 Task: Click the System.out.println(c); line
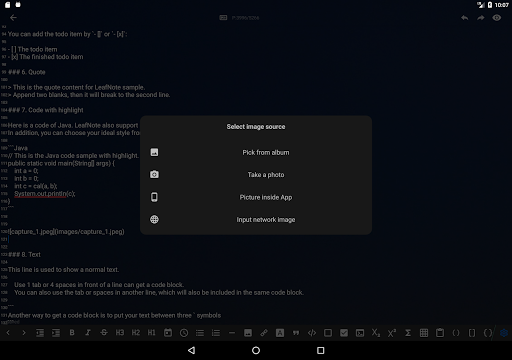click(45, 194)
